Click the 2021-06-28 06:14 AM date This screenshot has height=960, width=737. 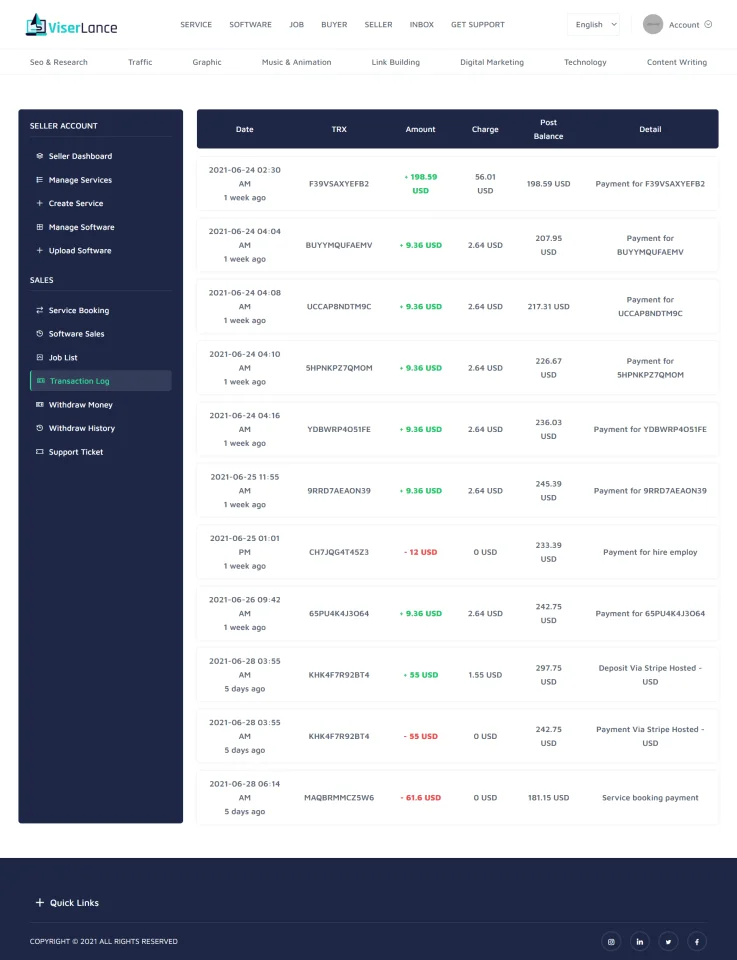pos(245,790)
